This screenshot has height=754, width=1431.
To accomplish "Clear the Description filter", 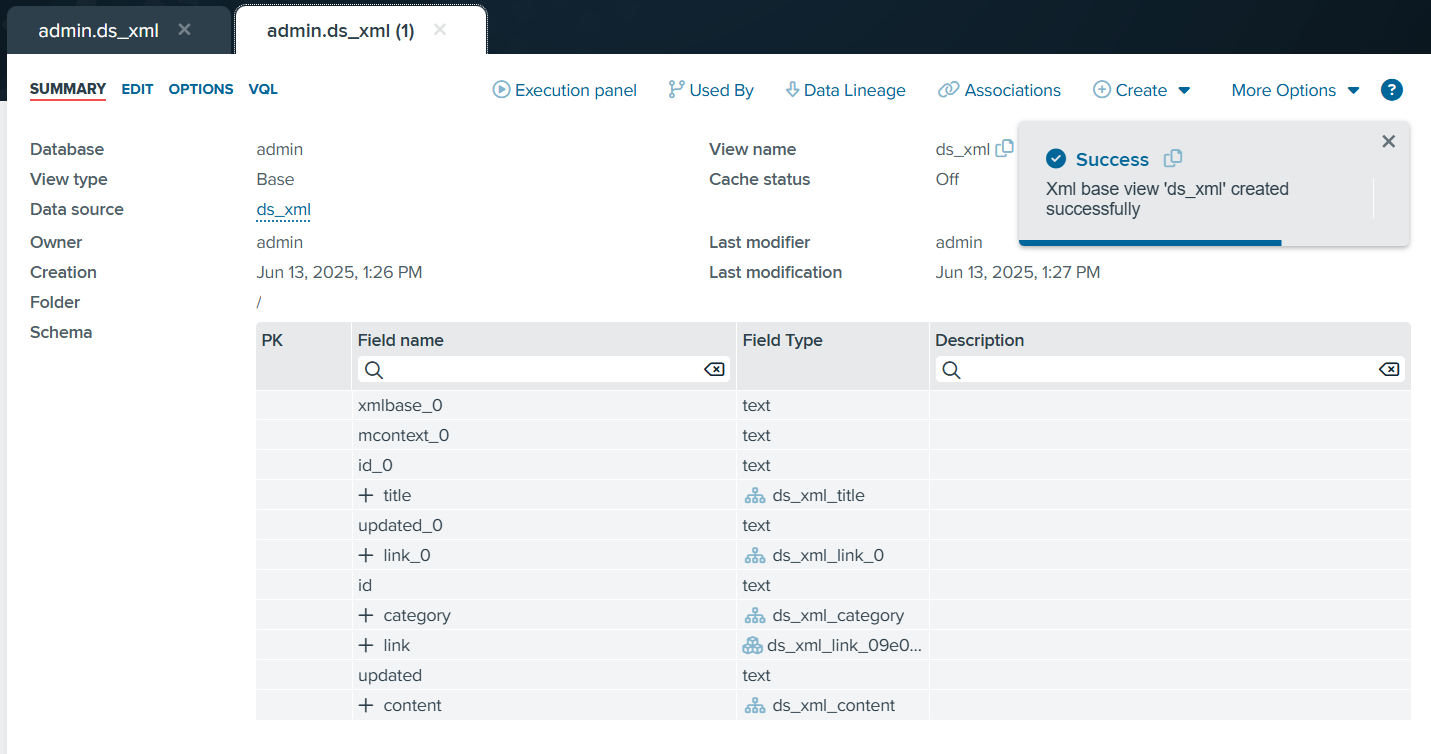I will click(1388, 370).
